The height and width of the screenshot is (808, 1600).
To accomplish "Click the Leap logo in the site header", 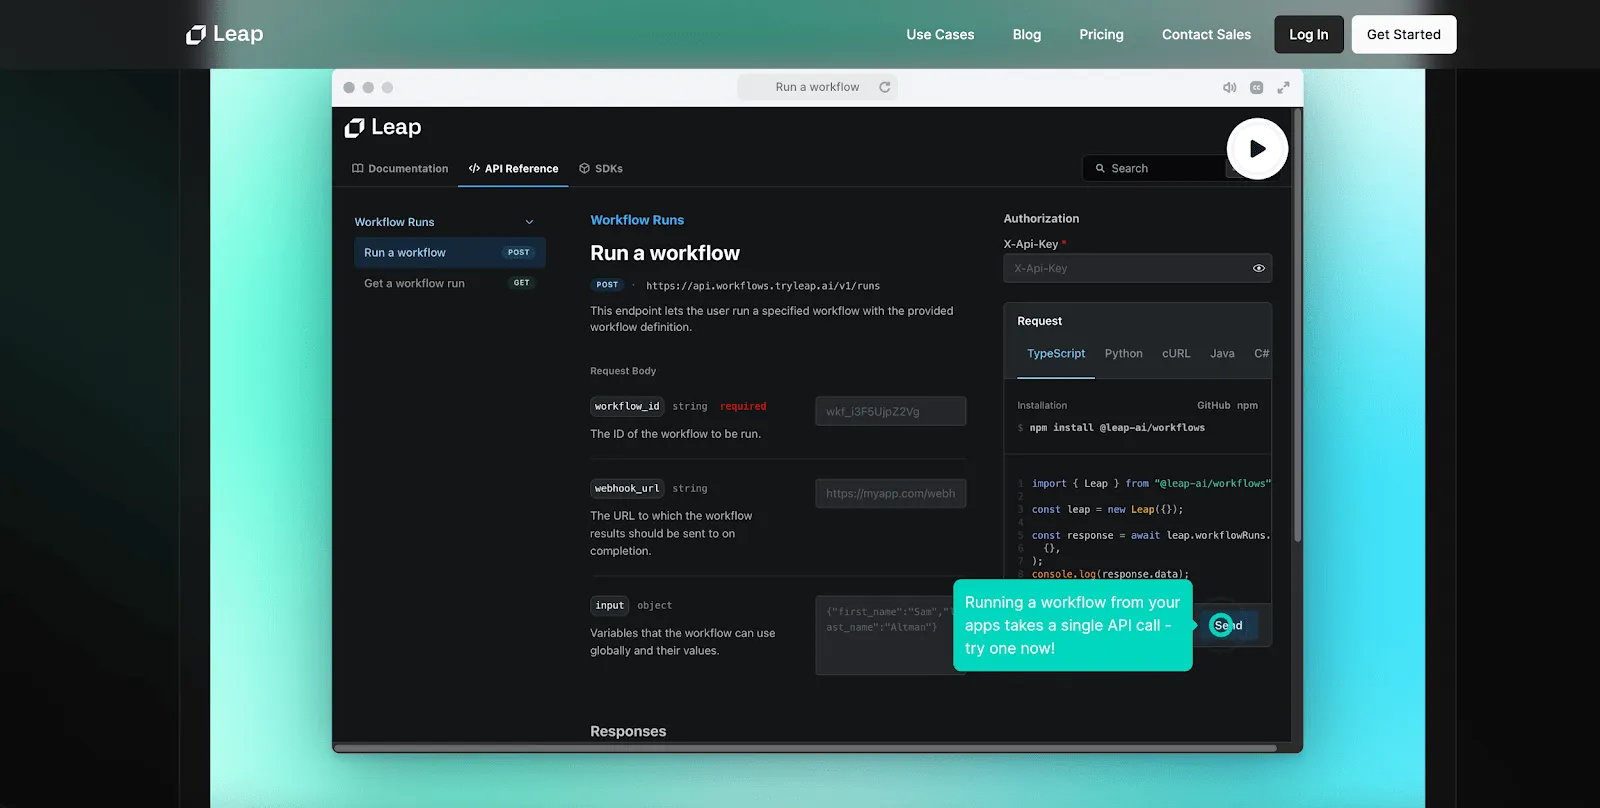I will pos(225,34).
